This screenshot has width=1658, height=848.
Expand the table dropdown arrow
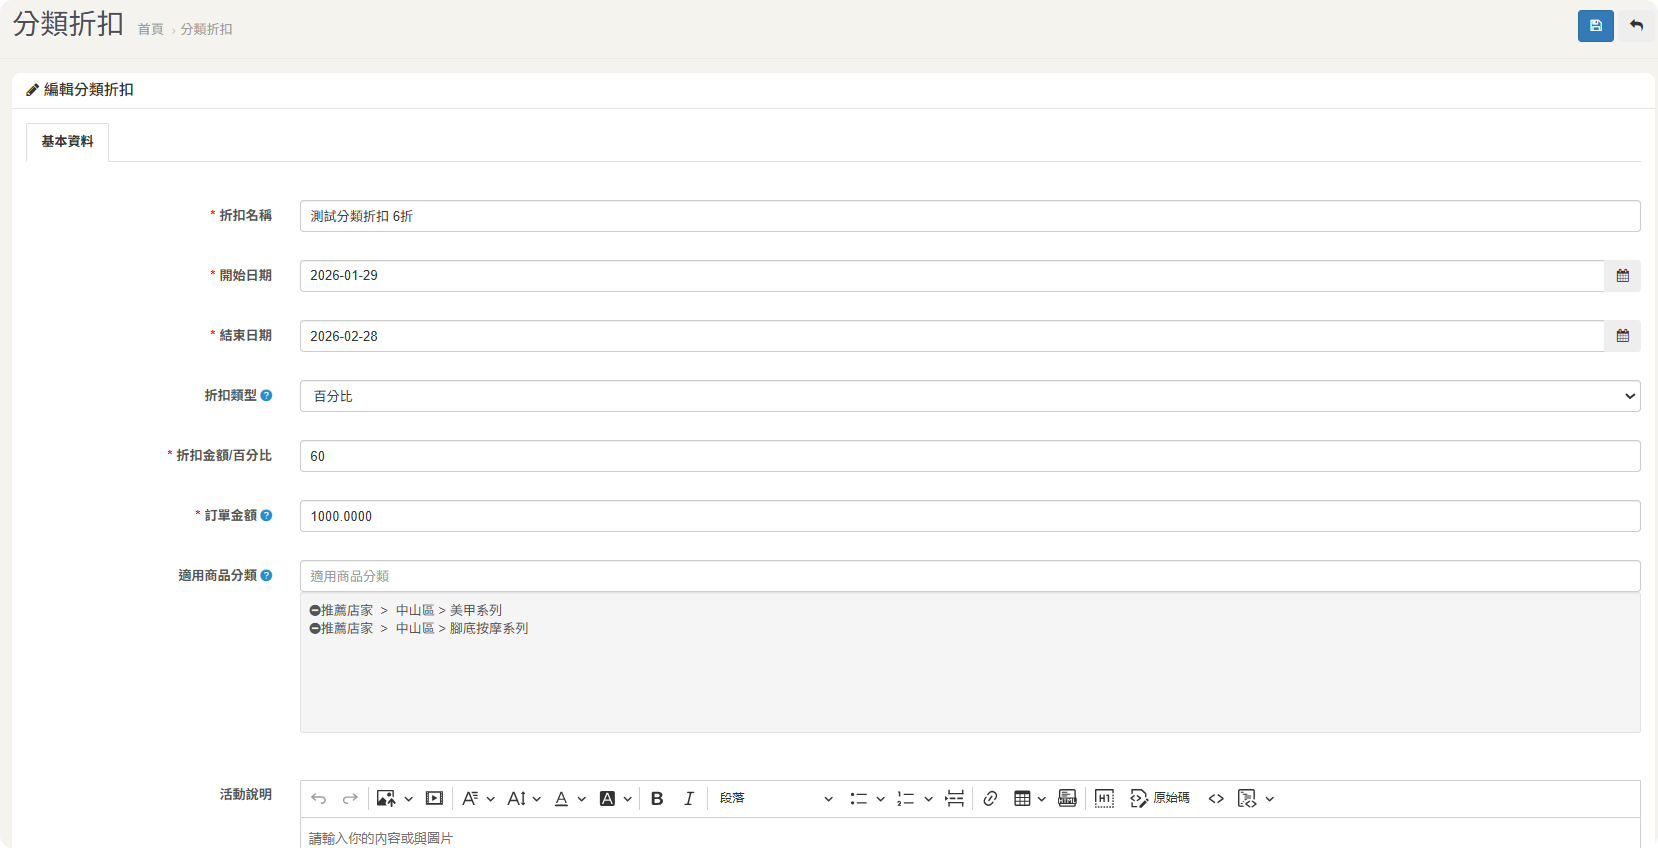[x=1041, y=799]
